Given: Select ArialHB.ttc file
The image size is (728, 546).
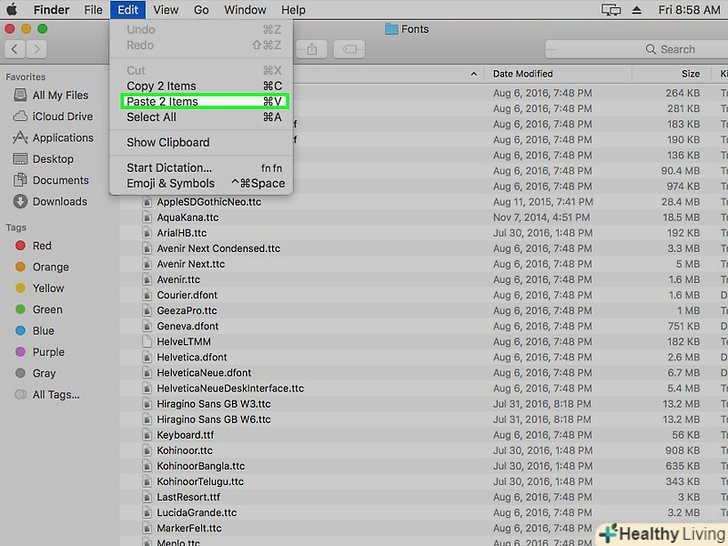Looking at the screenshot, I should coord(182,233).
